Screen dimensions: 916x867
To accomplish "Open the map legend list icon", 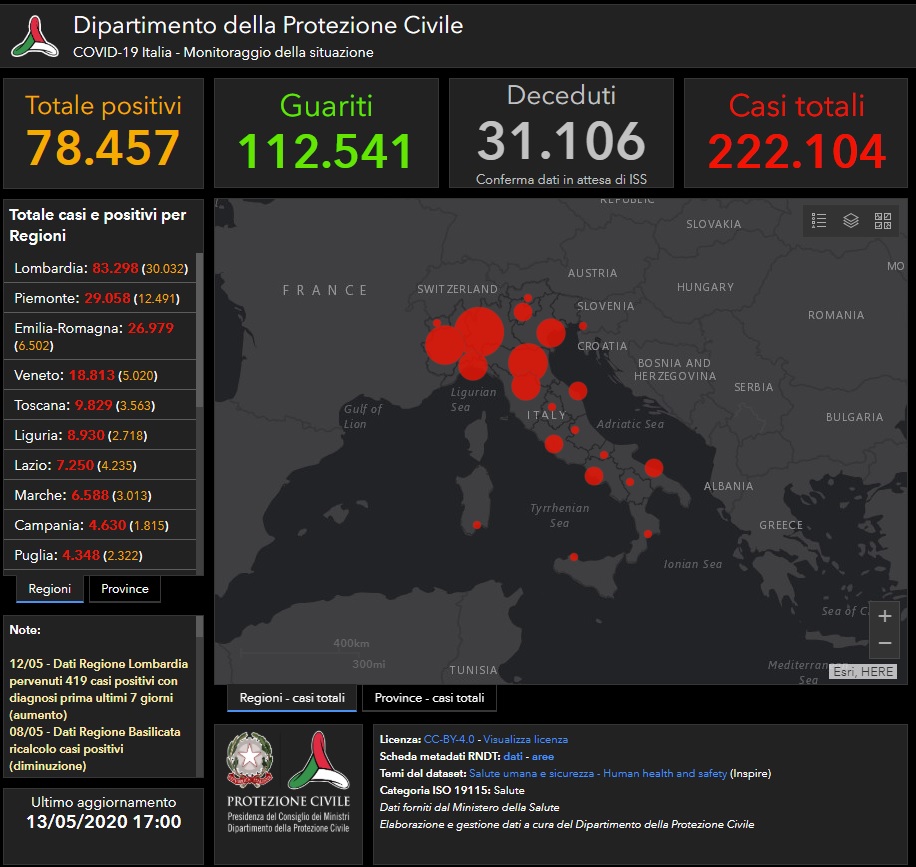I will point(818,221).
